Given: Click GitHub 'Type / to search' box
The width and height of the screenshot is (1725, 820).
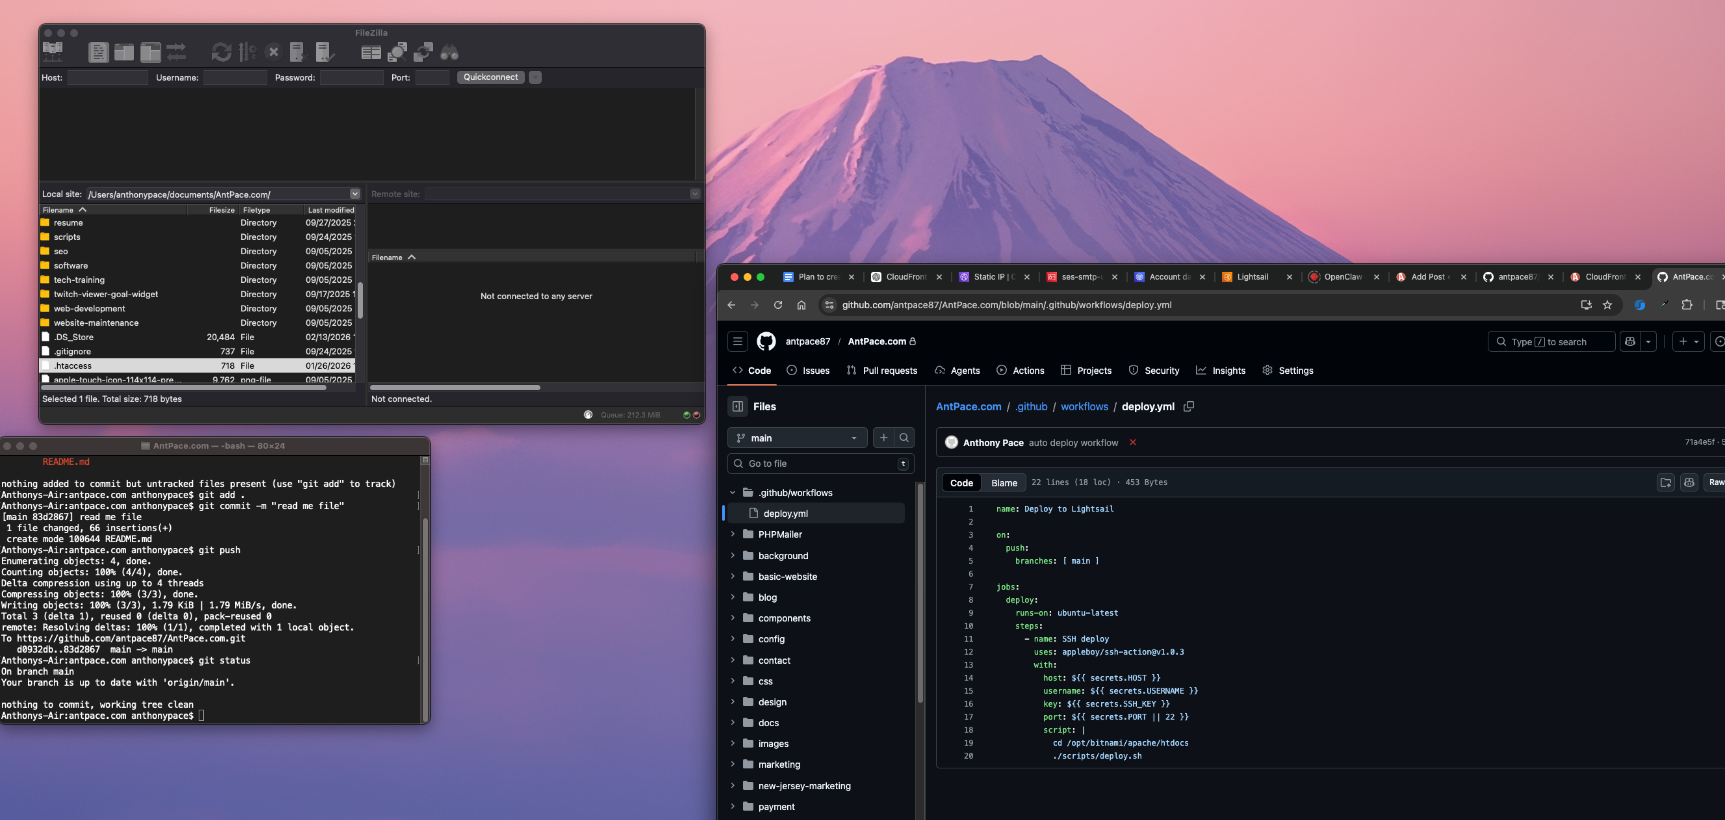Looking at the screenshot, I should tap(1551, 342).
